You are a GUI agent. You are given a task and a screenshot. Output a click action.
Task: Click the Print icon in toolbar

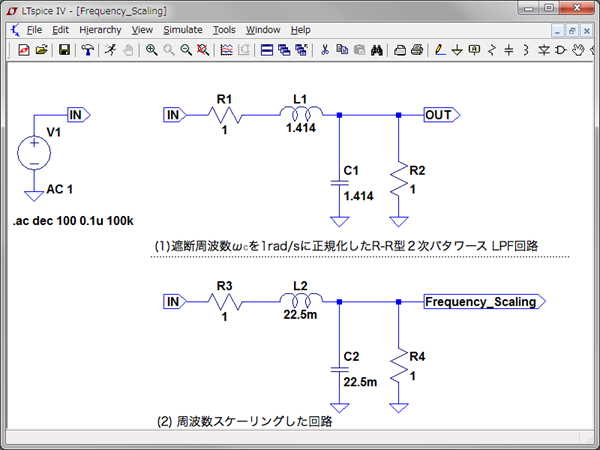click(416, 50)
